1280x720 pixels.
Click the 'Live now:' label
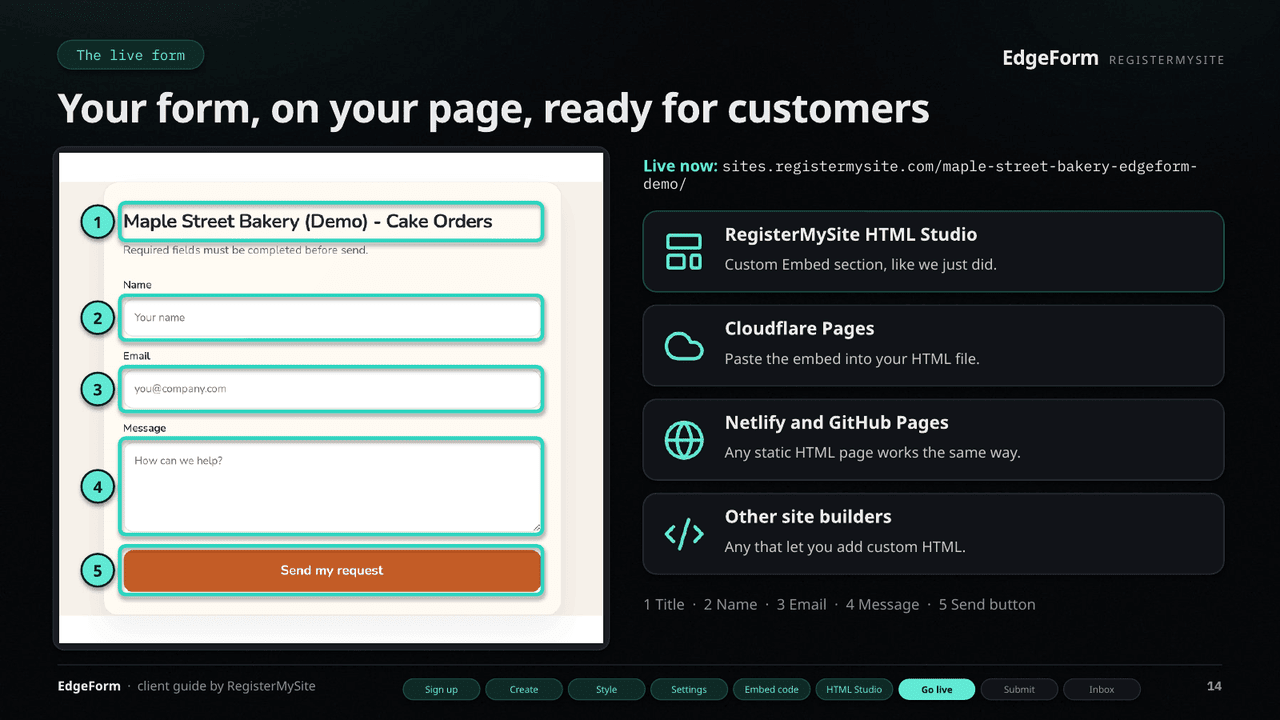[680, 166]
